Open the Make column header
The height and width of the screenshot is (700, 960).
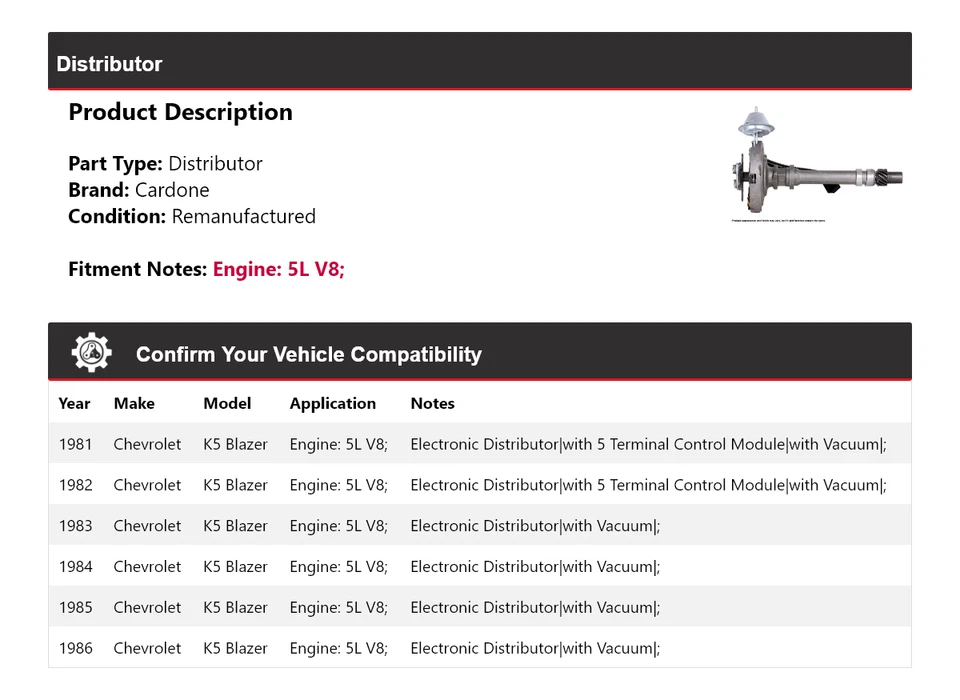[x=134, y=403]
